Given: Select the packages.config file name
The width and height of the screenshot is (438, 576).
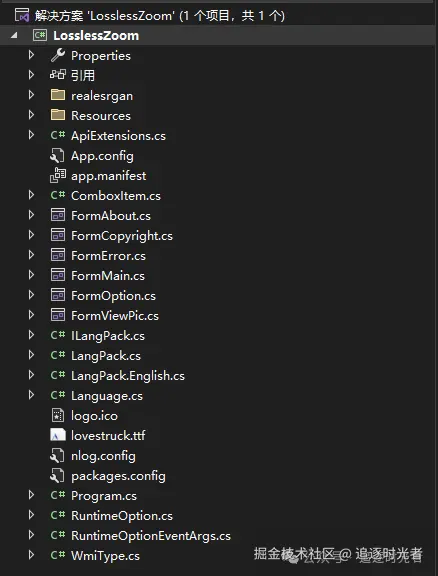Looking at the screenshot, I should [x=118, y=476].
